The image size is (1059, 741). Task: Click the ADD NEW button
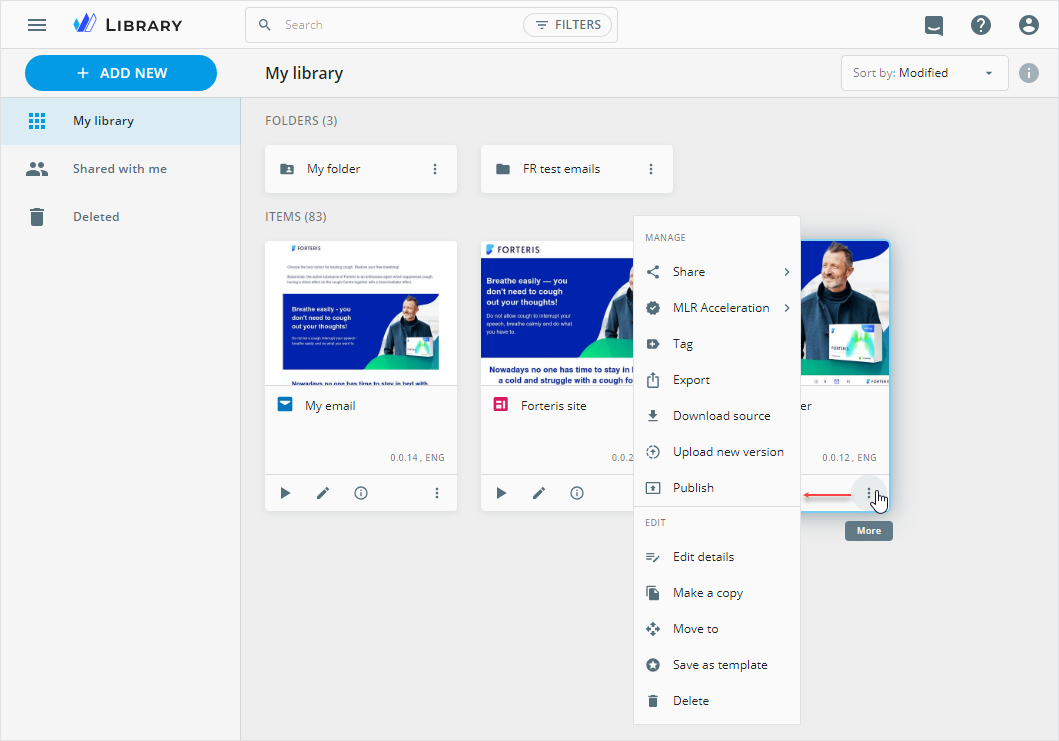[x=121, y=73]
